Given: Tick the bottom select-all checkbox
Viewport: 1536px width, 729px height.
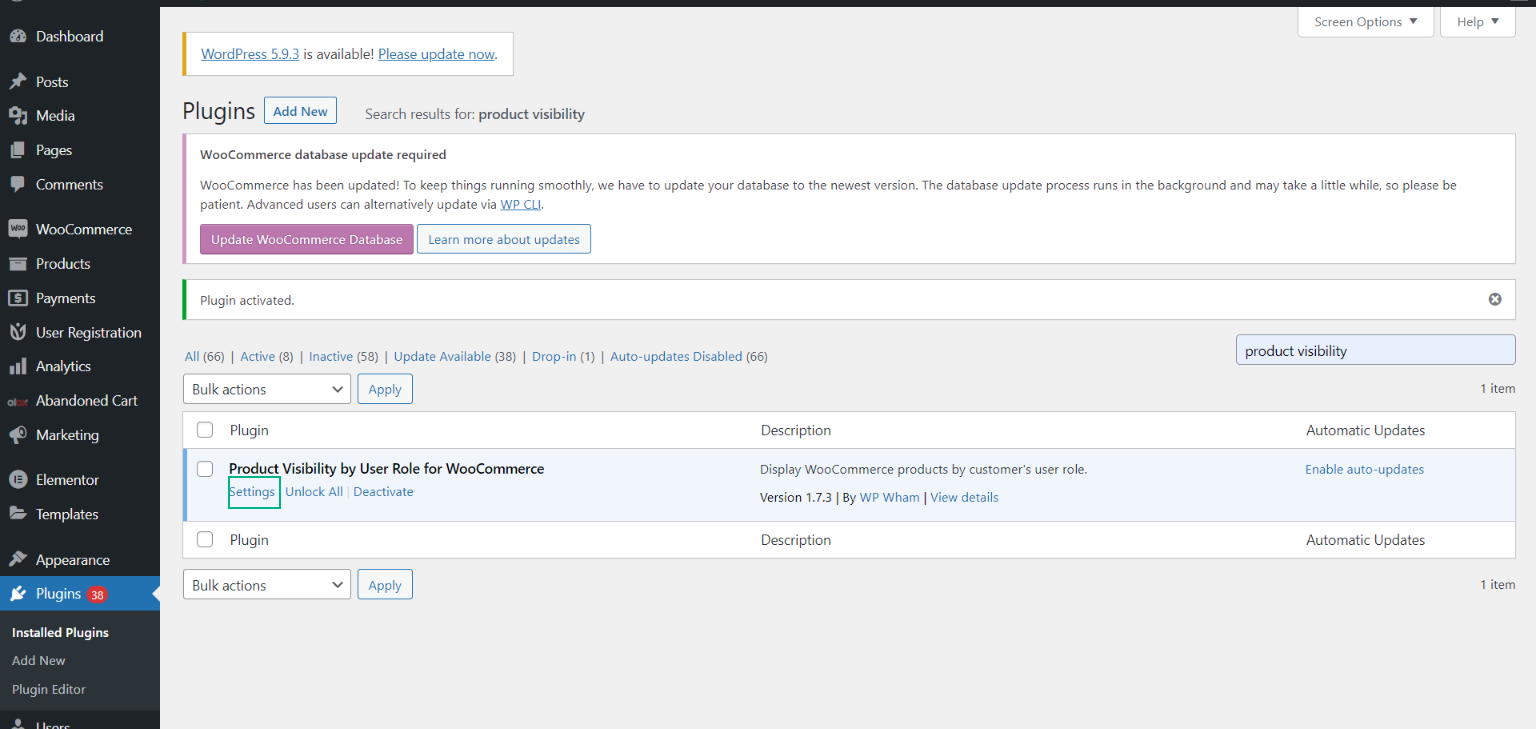Looking at the screenshot, I should coord(205,539).
